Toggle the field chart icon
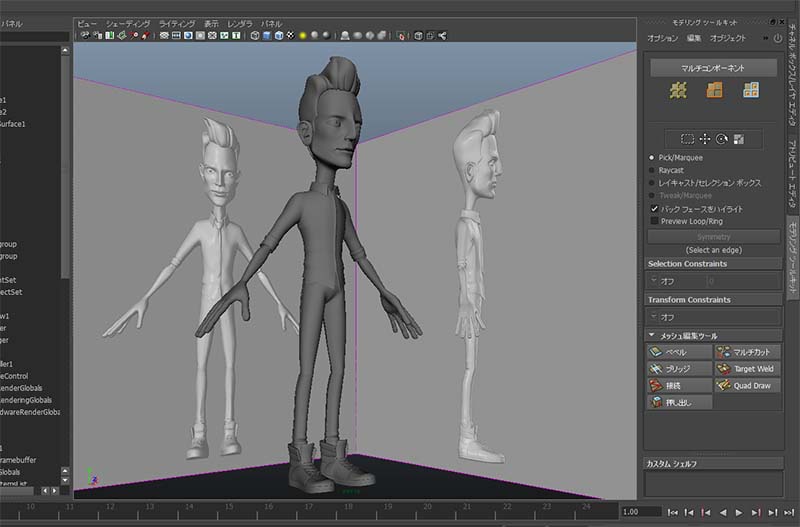Image resolution: width=800 pixels, height=527 pixels. pos(212,36)
